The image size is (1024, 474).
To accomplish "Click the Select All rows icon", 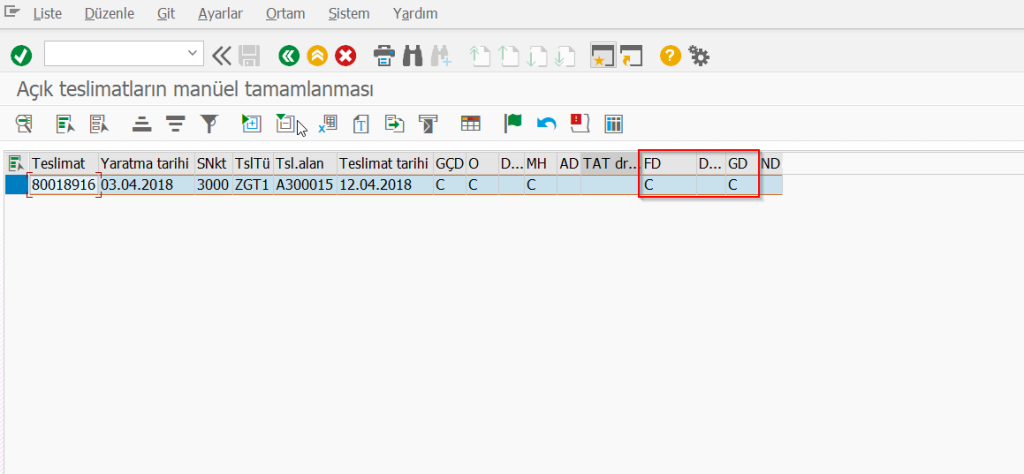I will click(x=65, y=123).
